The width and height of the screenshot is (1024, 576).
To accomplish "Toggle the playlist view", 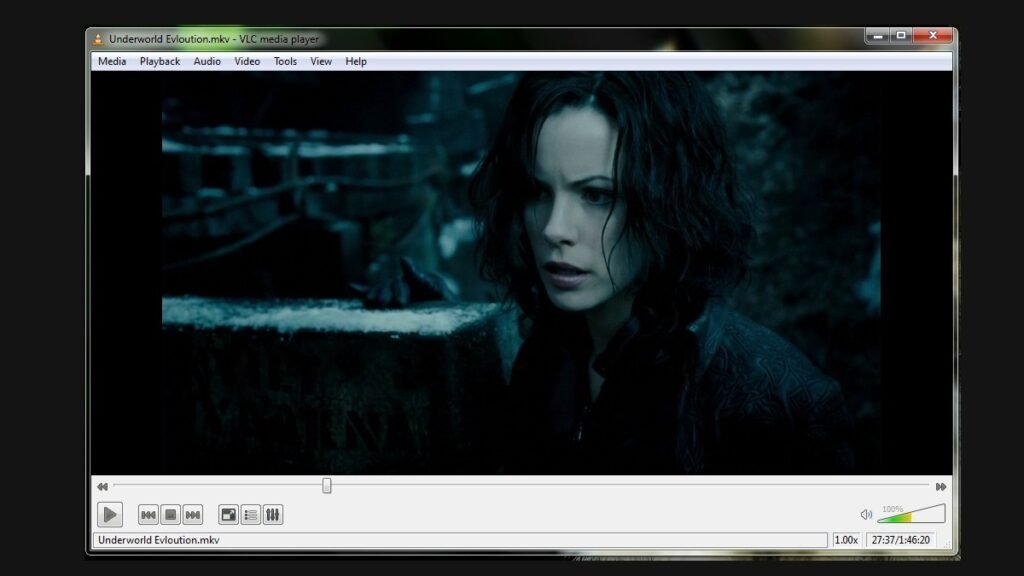I will [250, 515].
